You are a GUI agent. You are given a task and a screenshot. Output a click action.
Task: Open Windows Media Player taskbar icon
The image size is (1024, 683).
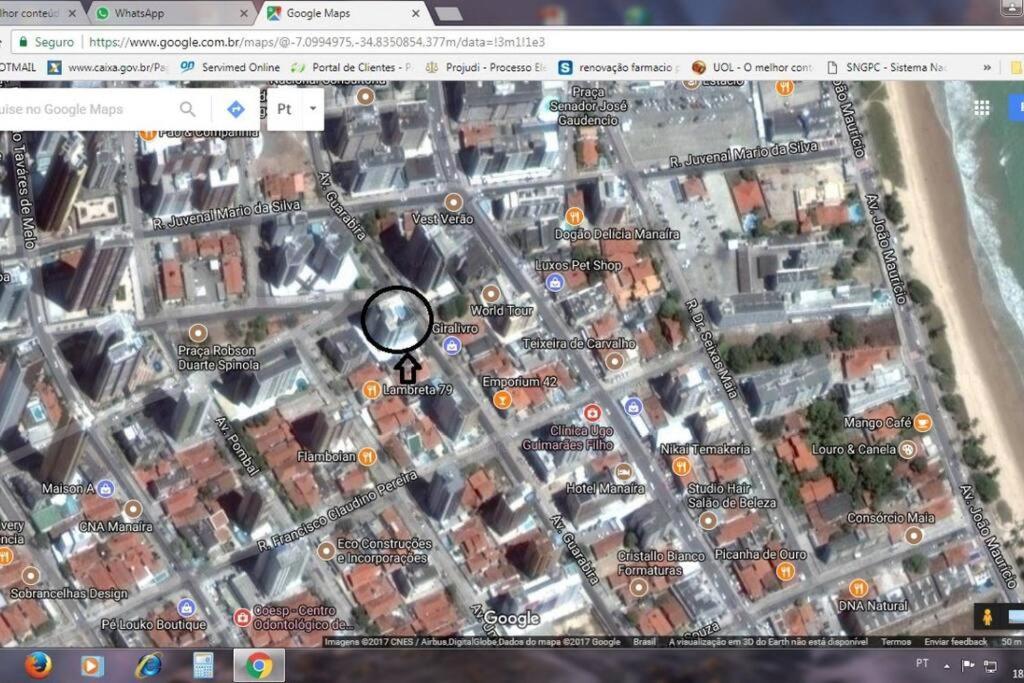tap(92, 666)
